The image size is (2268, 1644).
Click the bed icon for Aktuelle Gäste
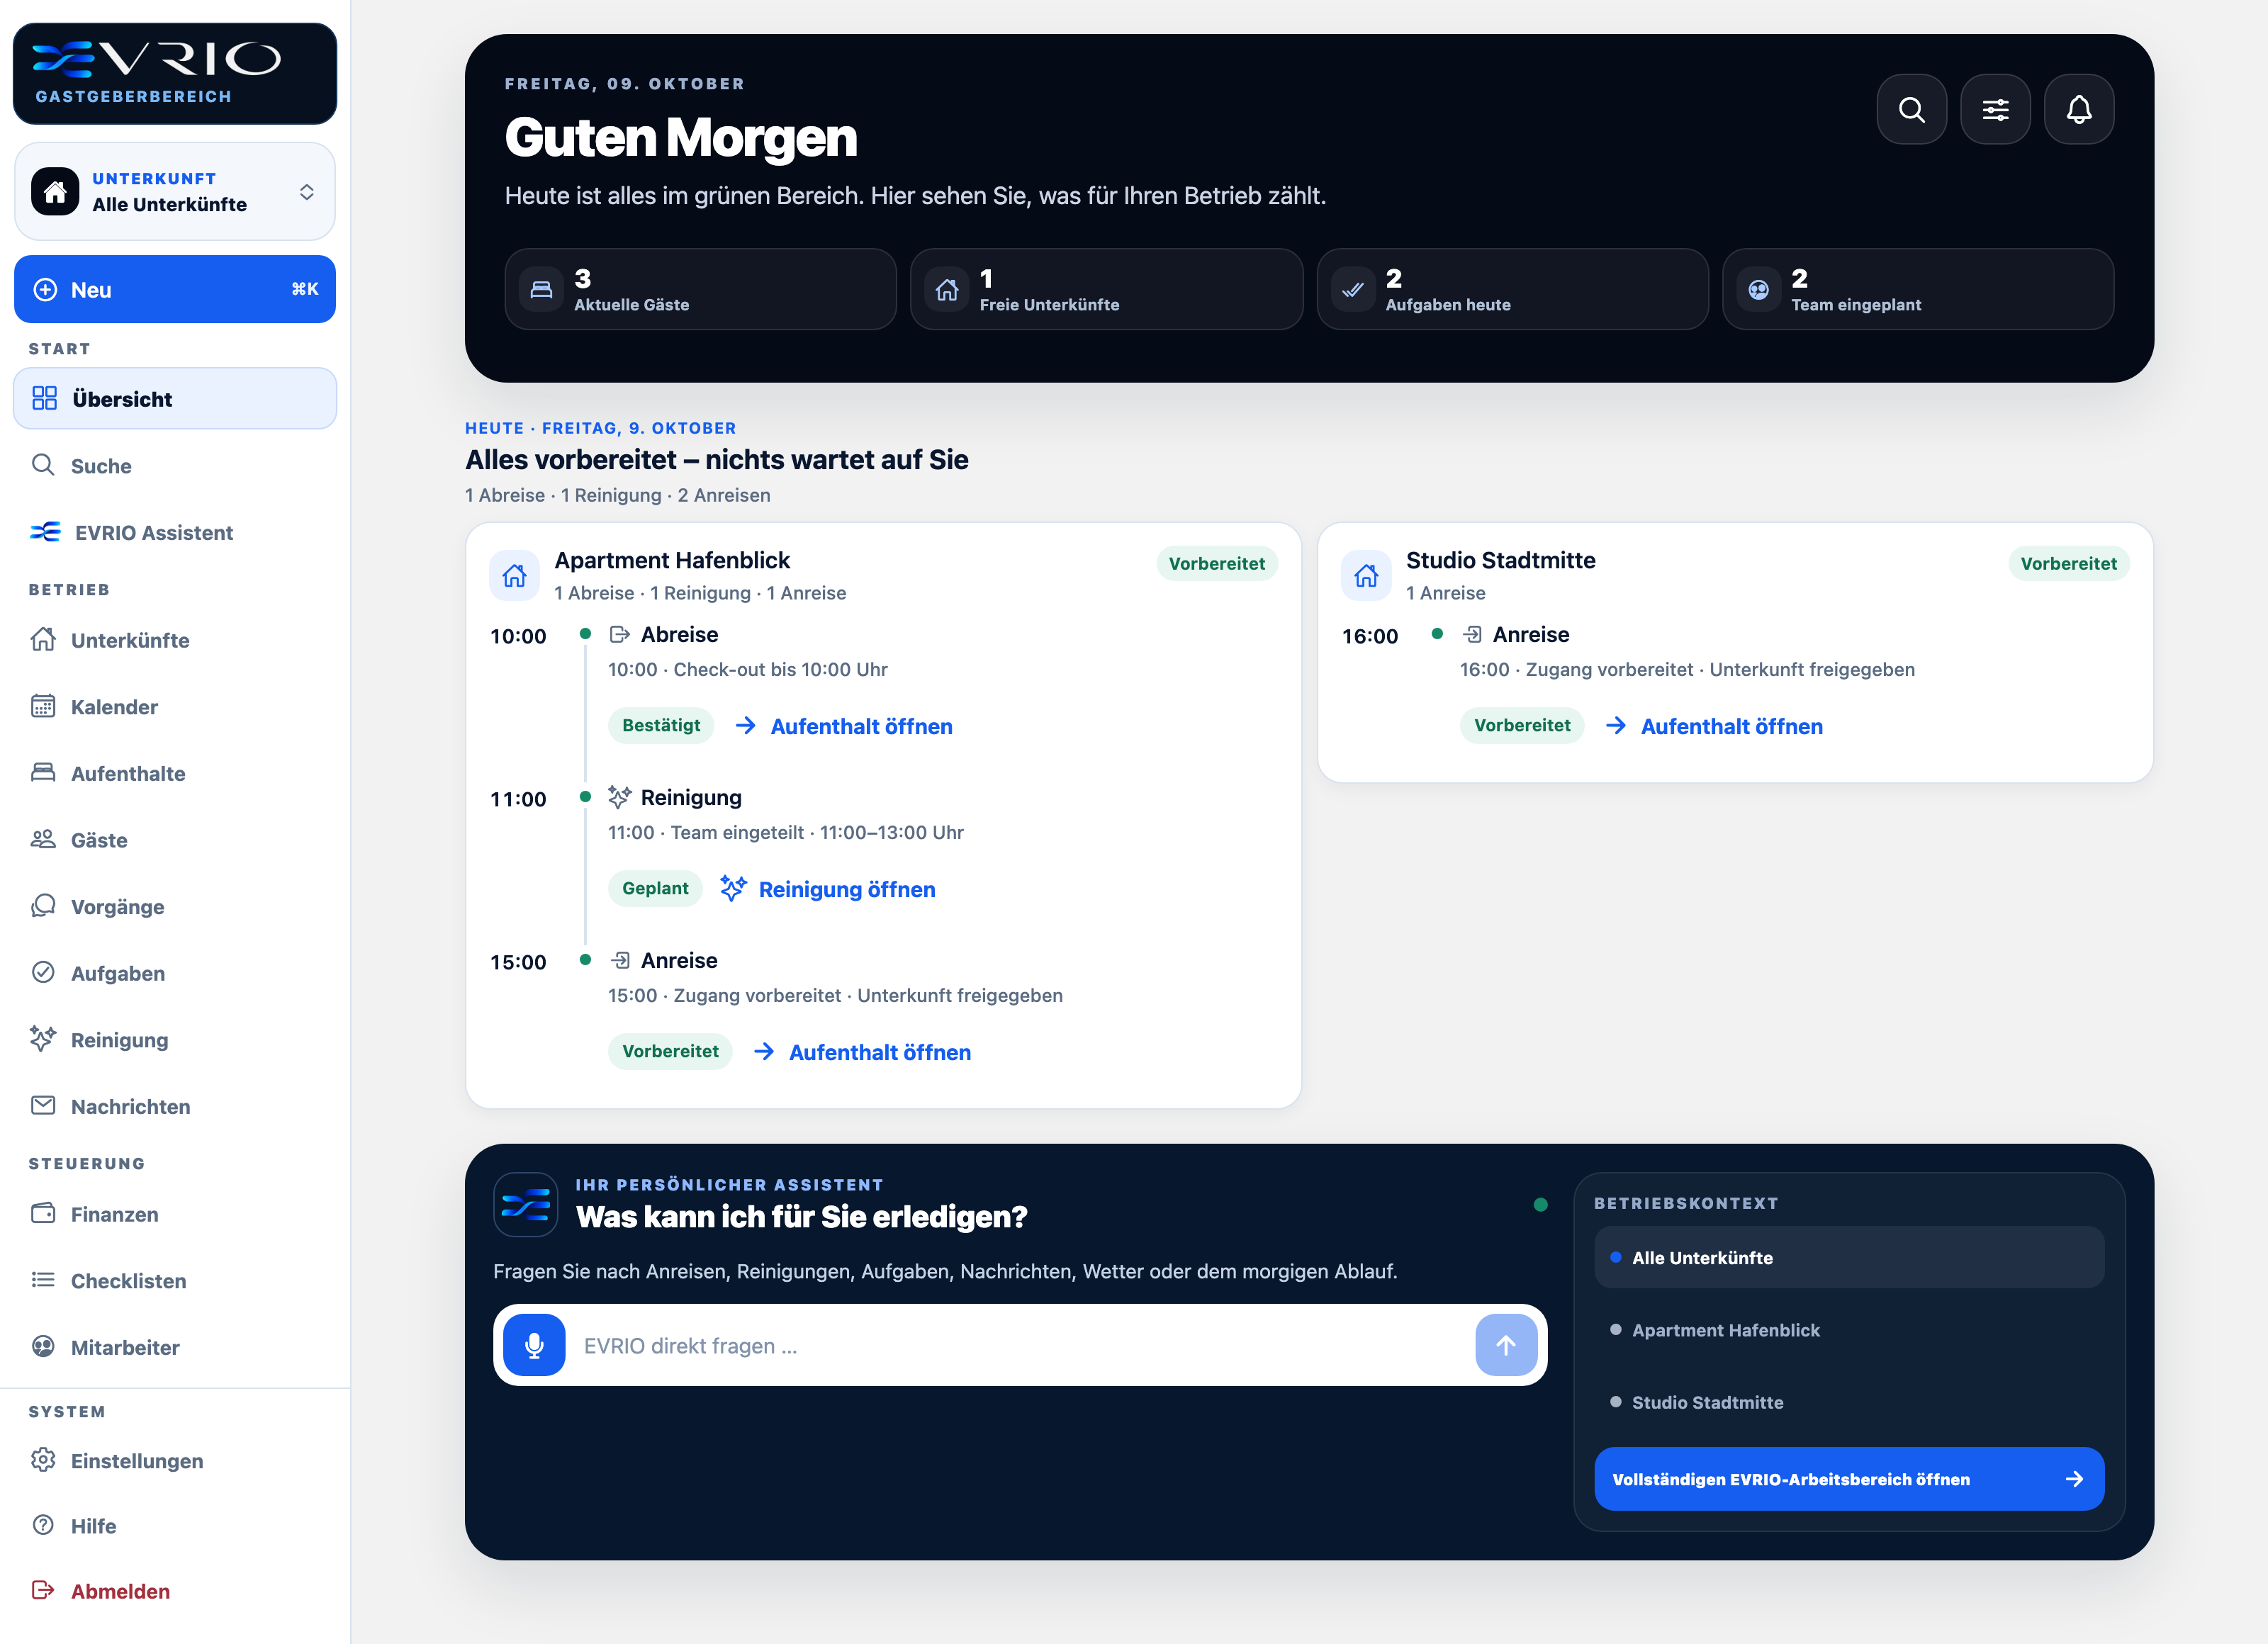pyautogui.click(x=541, y=290)
